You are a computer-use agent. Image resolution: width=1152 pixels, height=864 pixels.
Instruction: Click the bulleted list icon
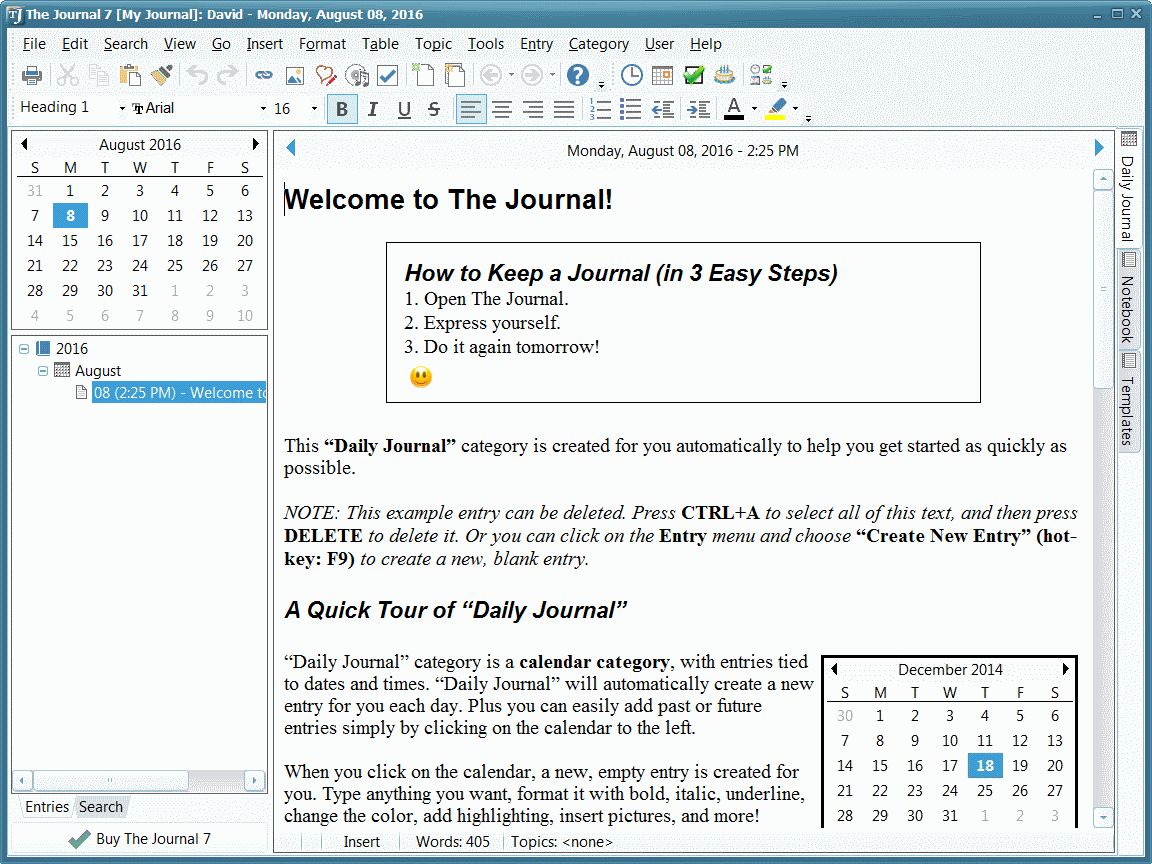point(630,109)
